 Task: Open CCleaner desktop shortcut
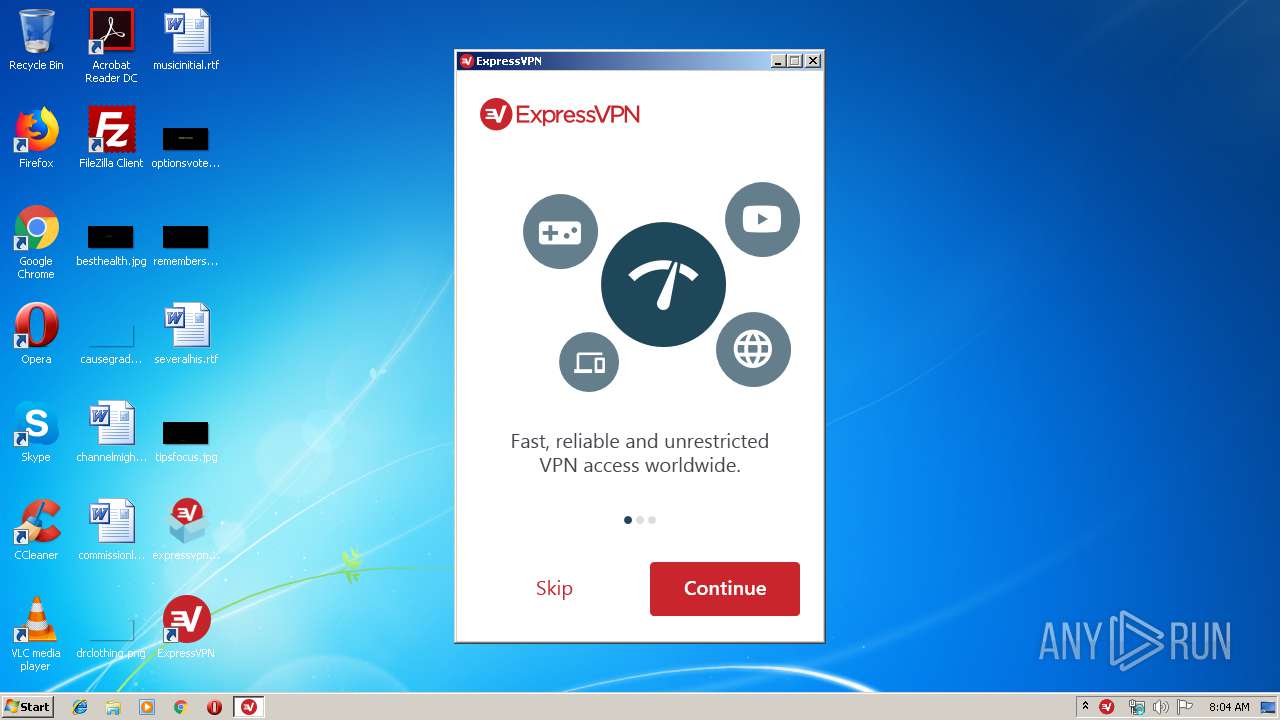tap(36, 531)
